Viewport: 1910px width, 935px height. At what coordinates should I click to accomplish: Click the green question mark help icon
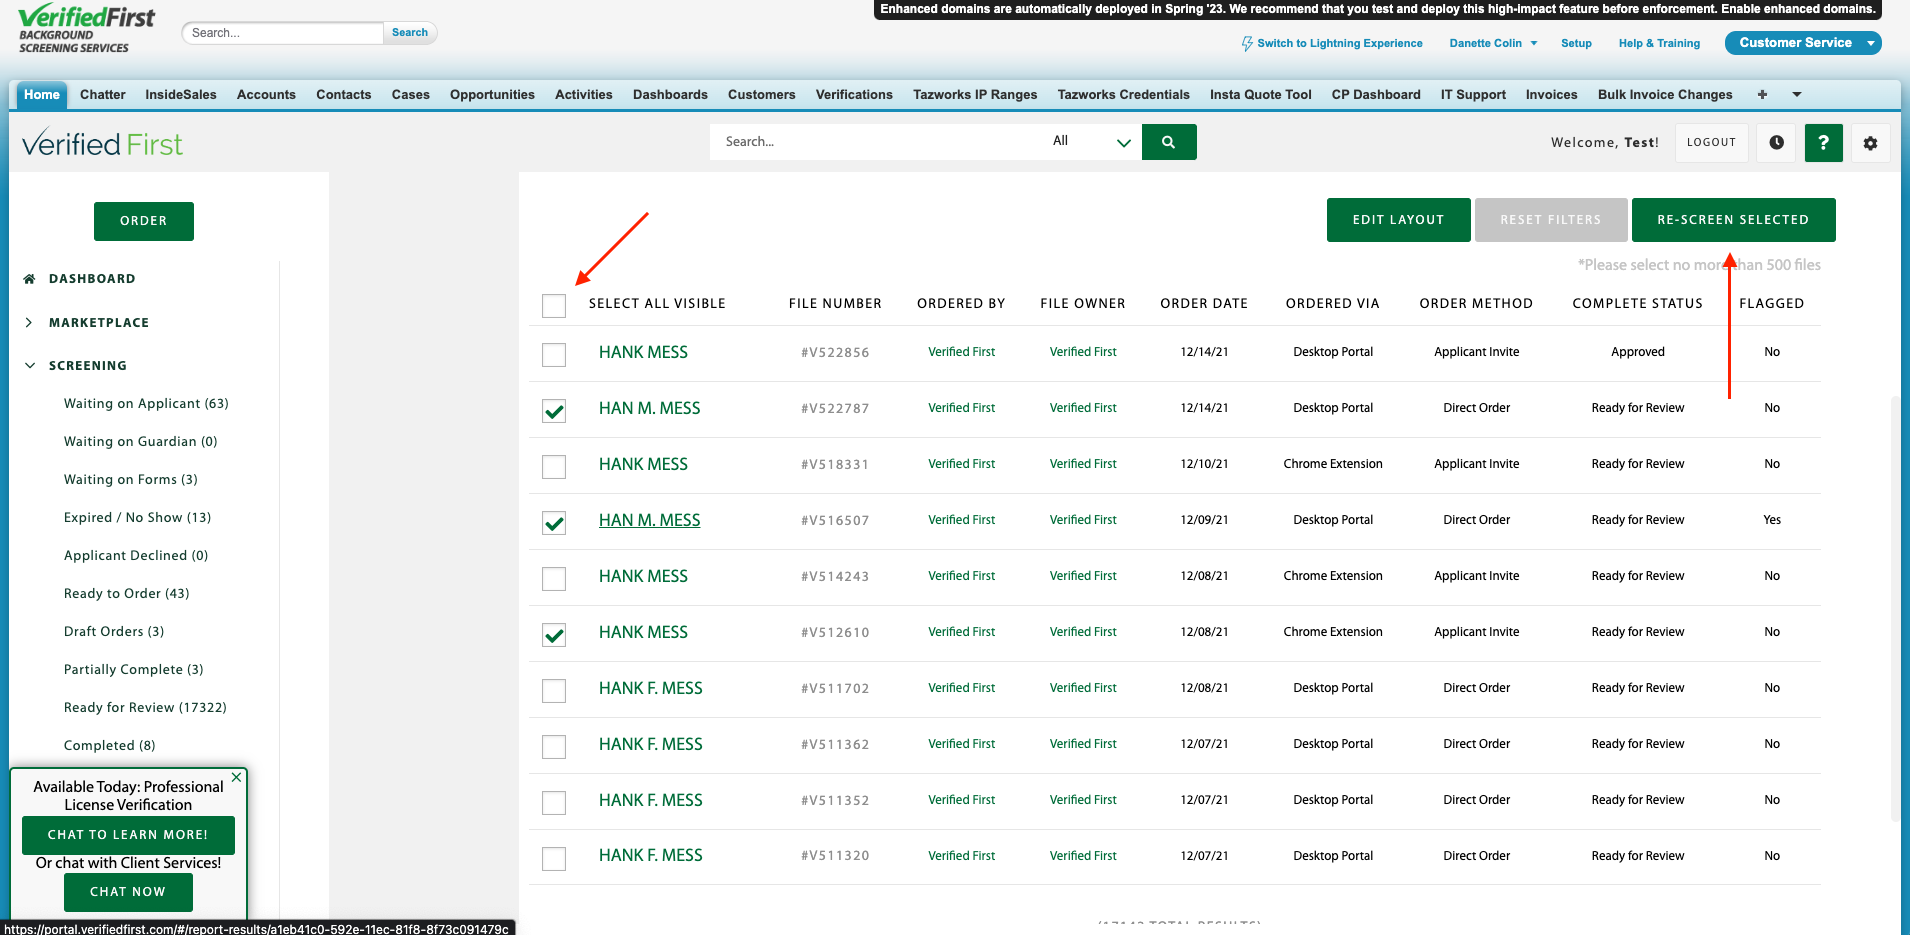[1823, 143]
